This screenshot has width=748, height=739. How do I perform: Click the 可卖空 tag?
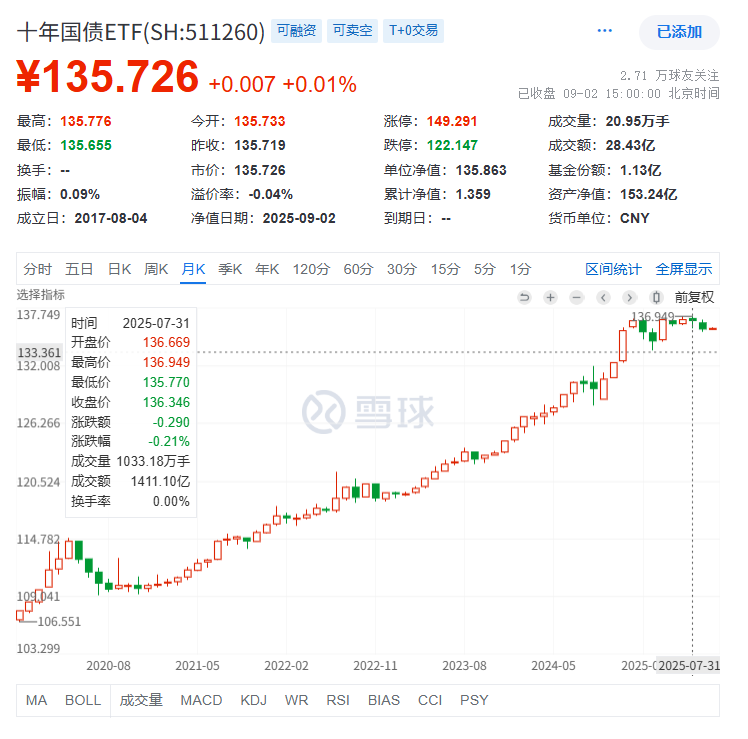coord(353,31)
